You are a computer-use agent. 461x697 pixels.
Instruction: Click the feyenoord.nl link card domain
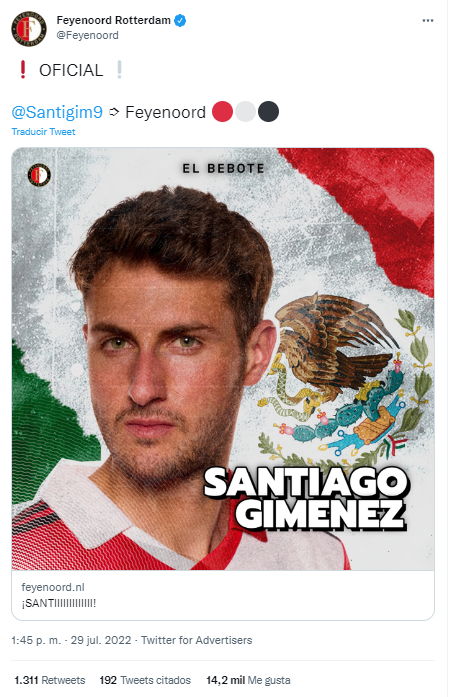coord(53,587)
